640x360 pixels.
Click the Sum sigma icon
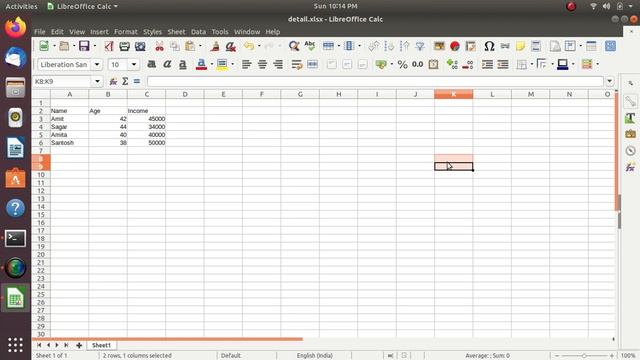125,81
